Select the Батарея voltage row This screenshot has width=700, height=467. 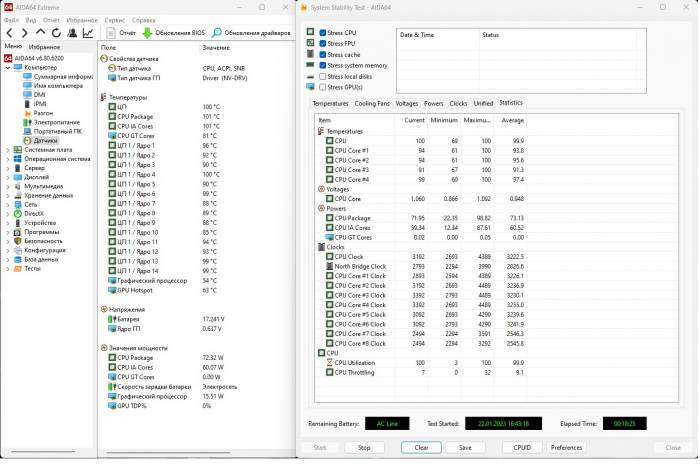coord(196,320)
